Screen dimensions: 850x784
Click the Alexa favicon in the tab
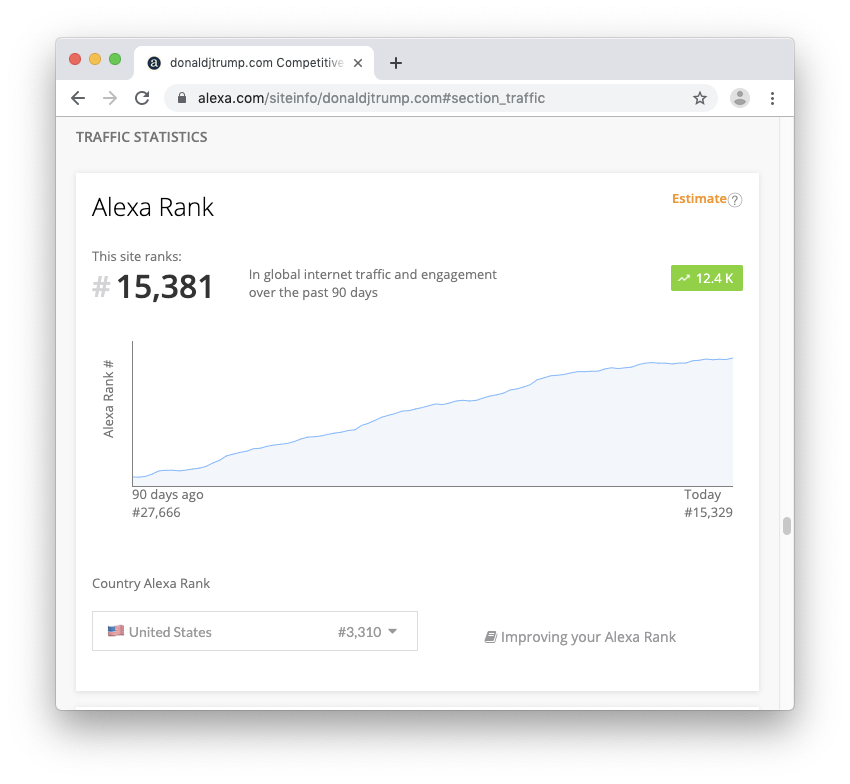154,63
